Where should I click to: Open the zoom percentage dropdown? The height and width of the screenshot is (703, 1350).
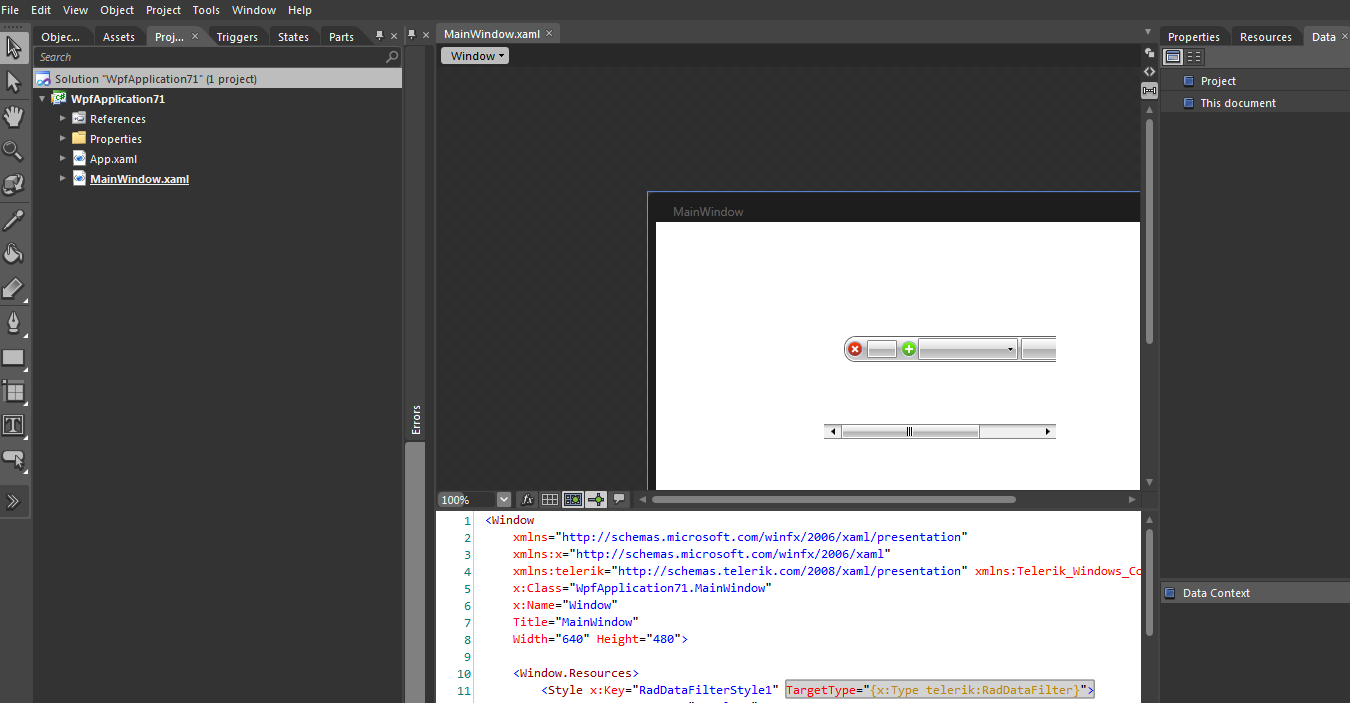503,499
